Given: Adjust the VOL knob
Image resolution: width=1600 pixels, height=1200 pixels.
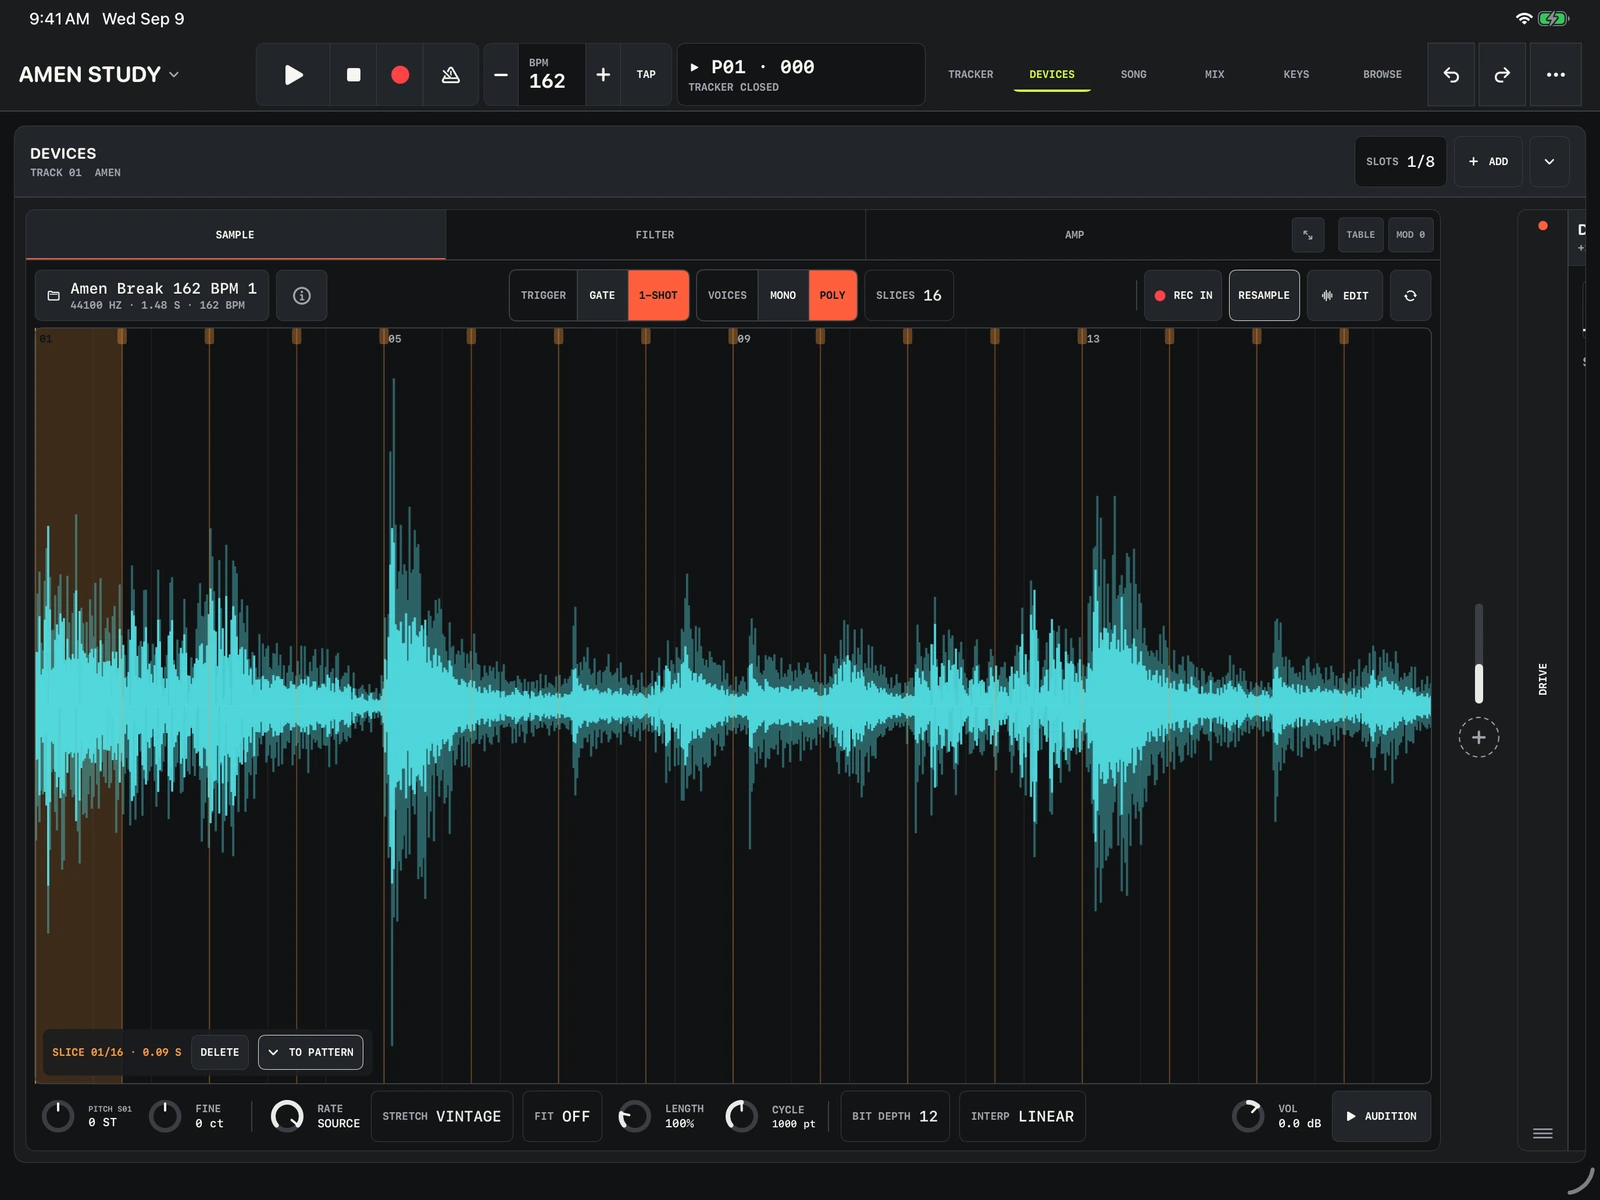Looking at the screenshot, I should pos(1248,1116).
